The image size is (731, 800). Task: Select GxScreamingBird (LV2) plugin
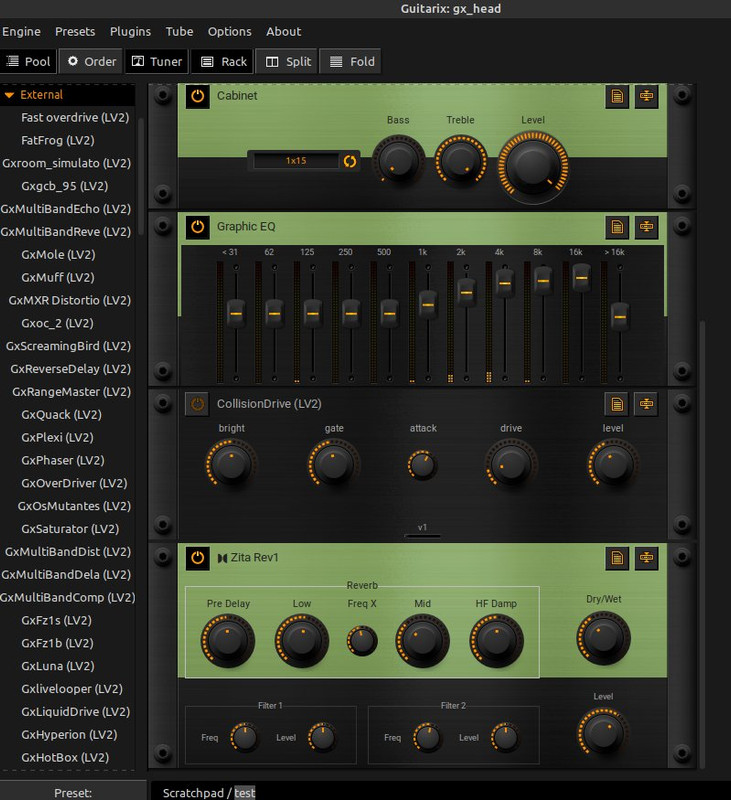(x=68, y=346)
